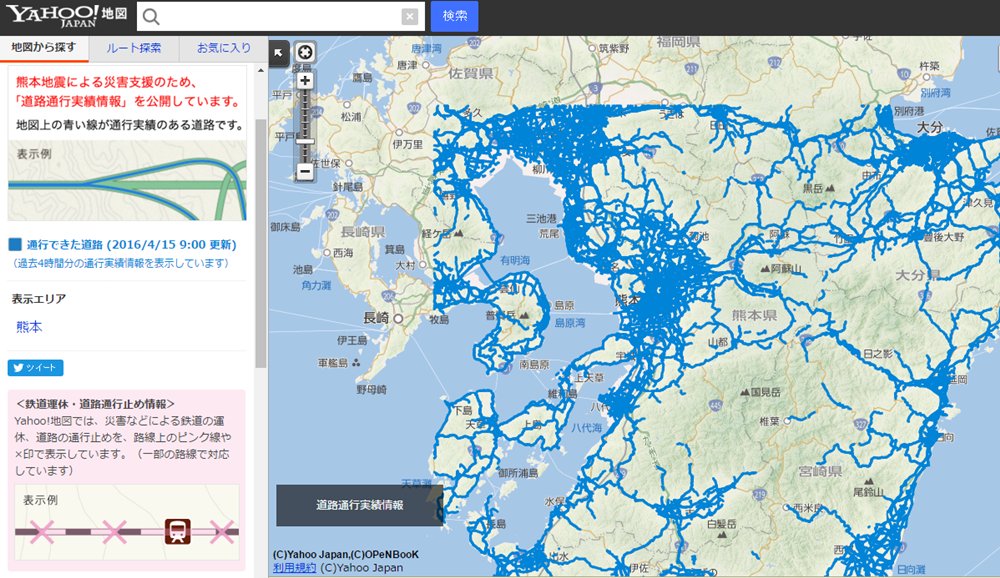Clear search field with X button
Image resolution: width=1000 pixels, height=578 pixels.
410,17
